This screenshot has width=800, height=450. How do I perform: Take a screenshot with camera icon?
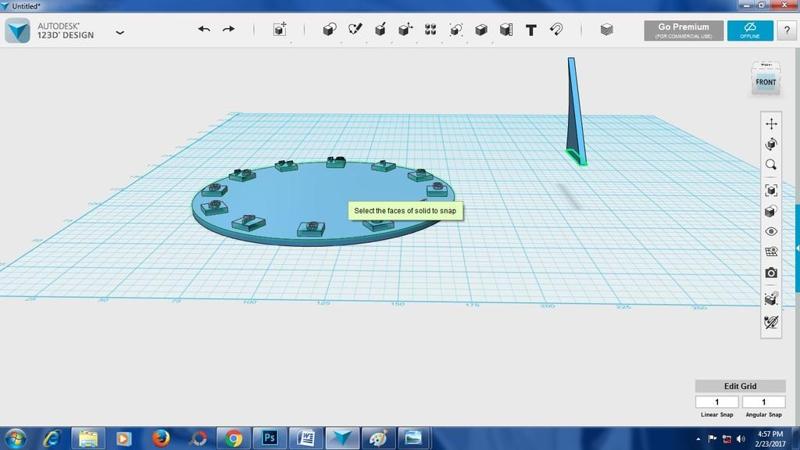point(771,273)
